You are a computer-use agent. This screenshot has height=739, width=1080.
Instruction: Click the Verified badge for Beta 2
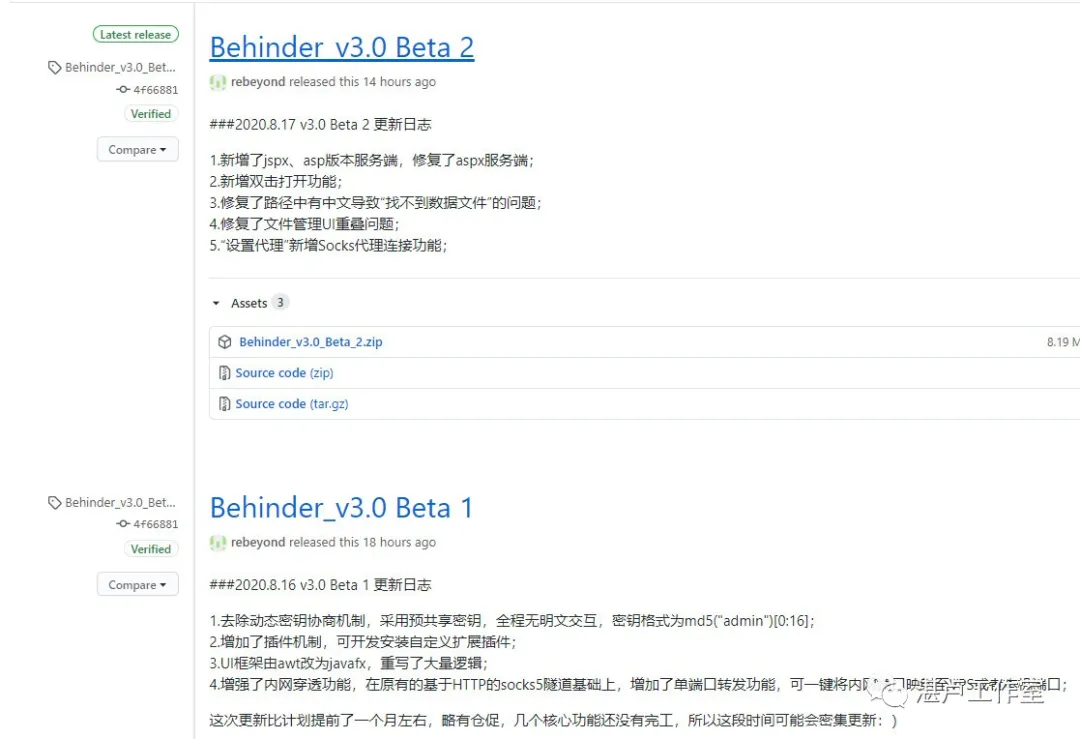150,114
